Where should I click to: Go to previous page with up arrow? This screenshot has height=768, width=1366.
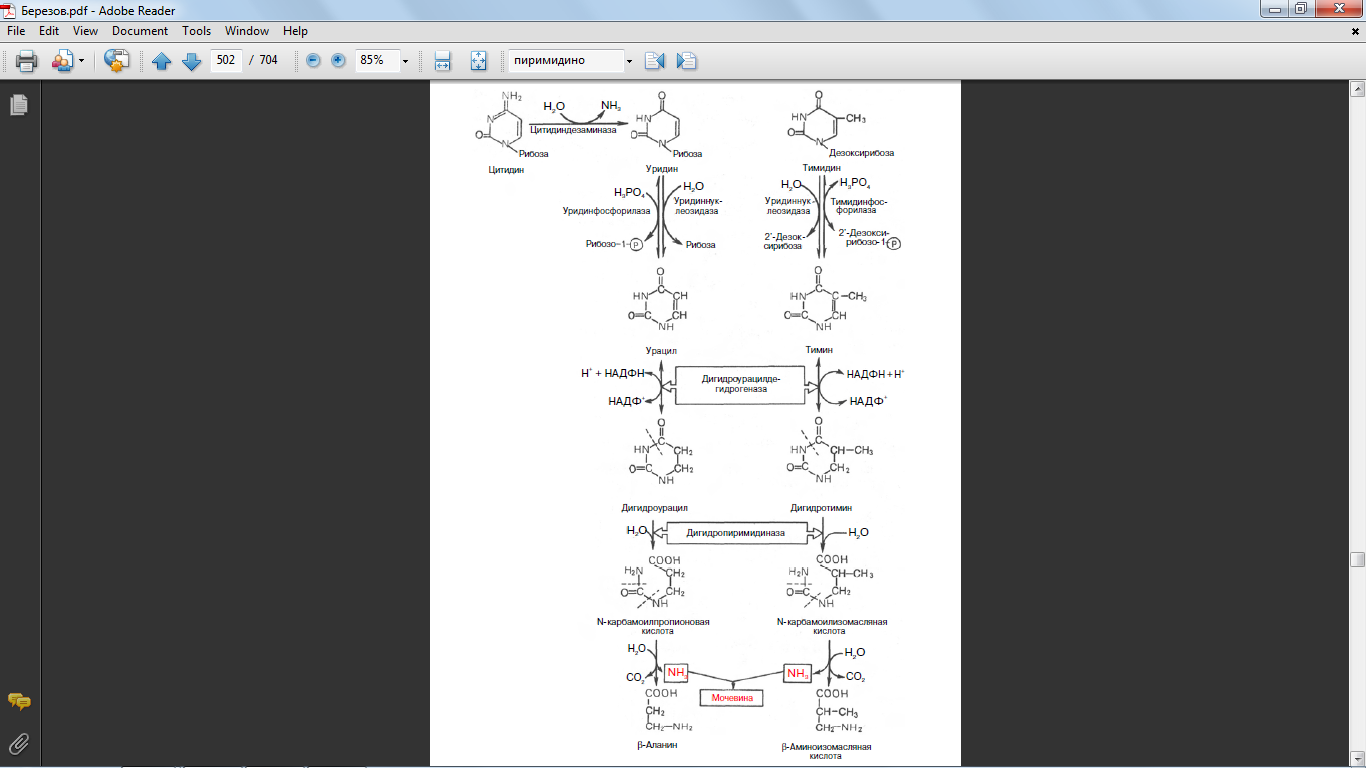pos(162,61)
